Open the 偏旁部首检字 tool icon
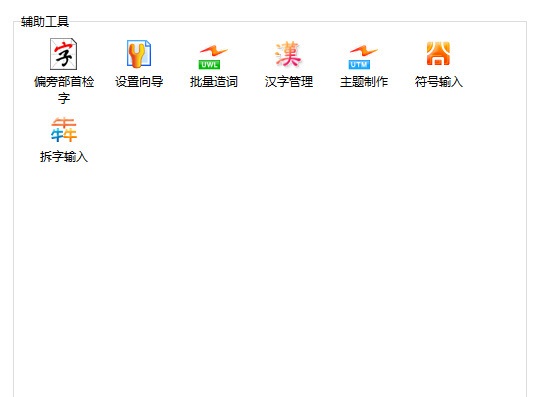Screen dimensions: 540x397 (64, 54)
